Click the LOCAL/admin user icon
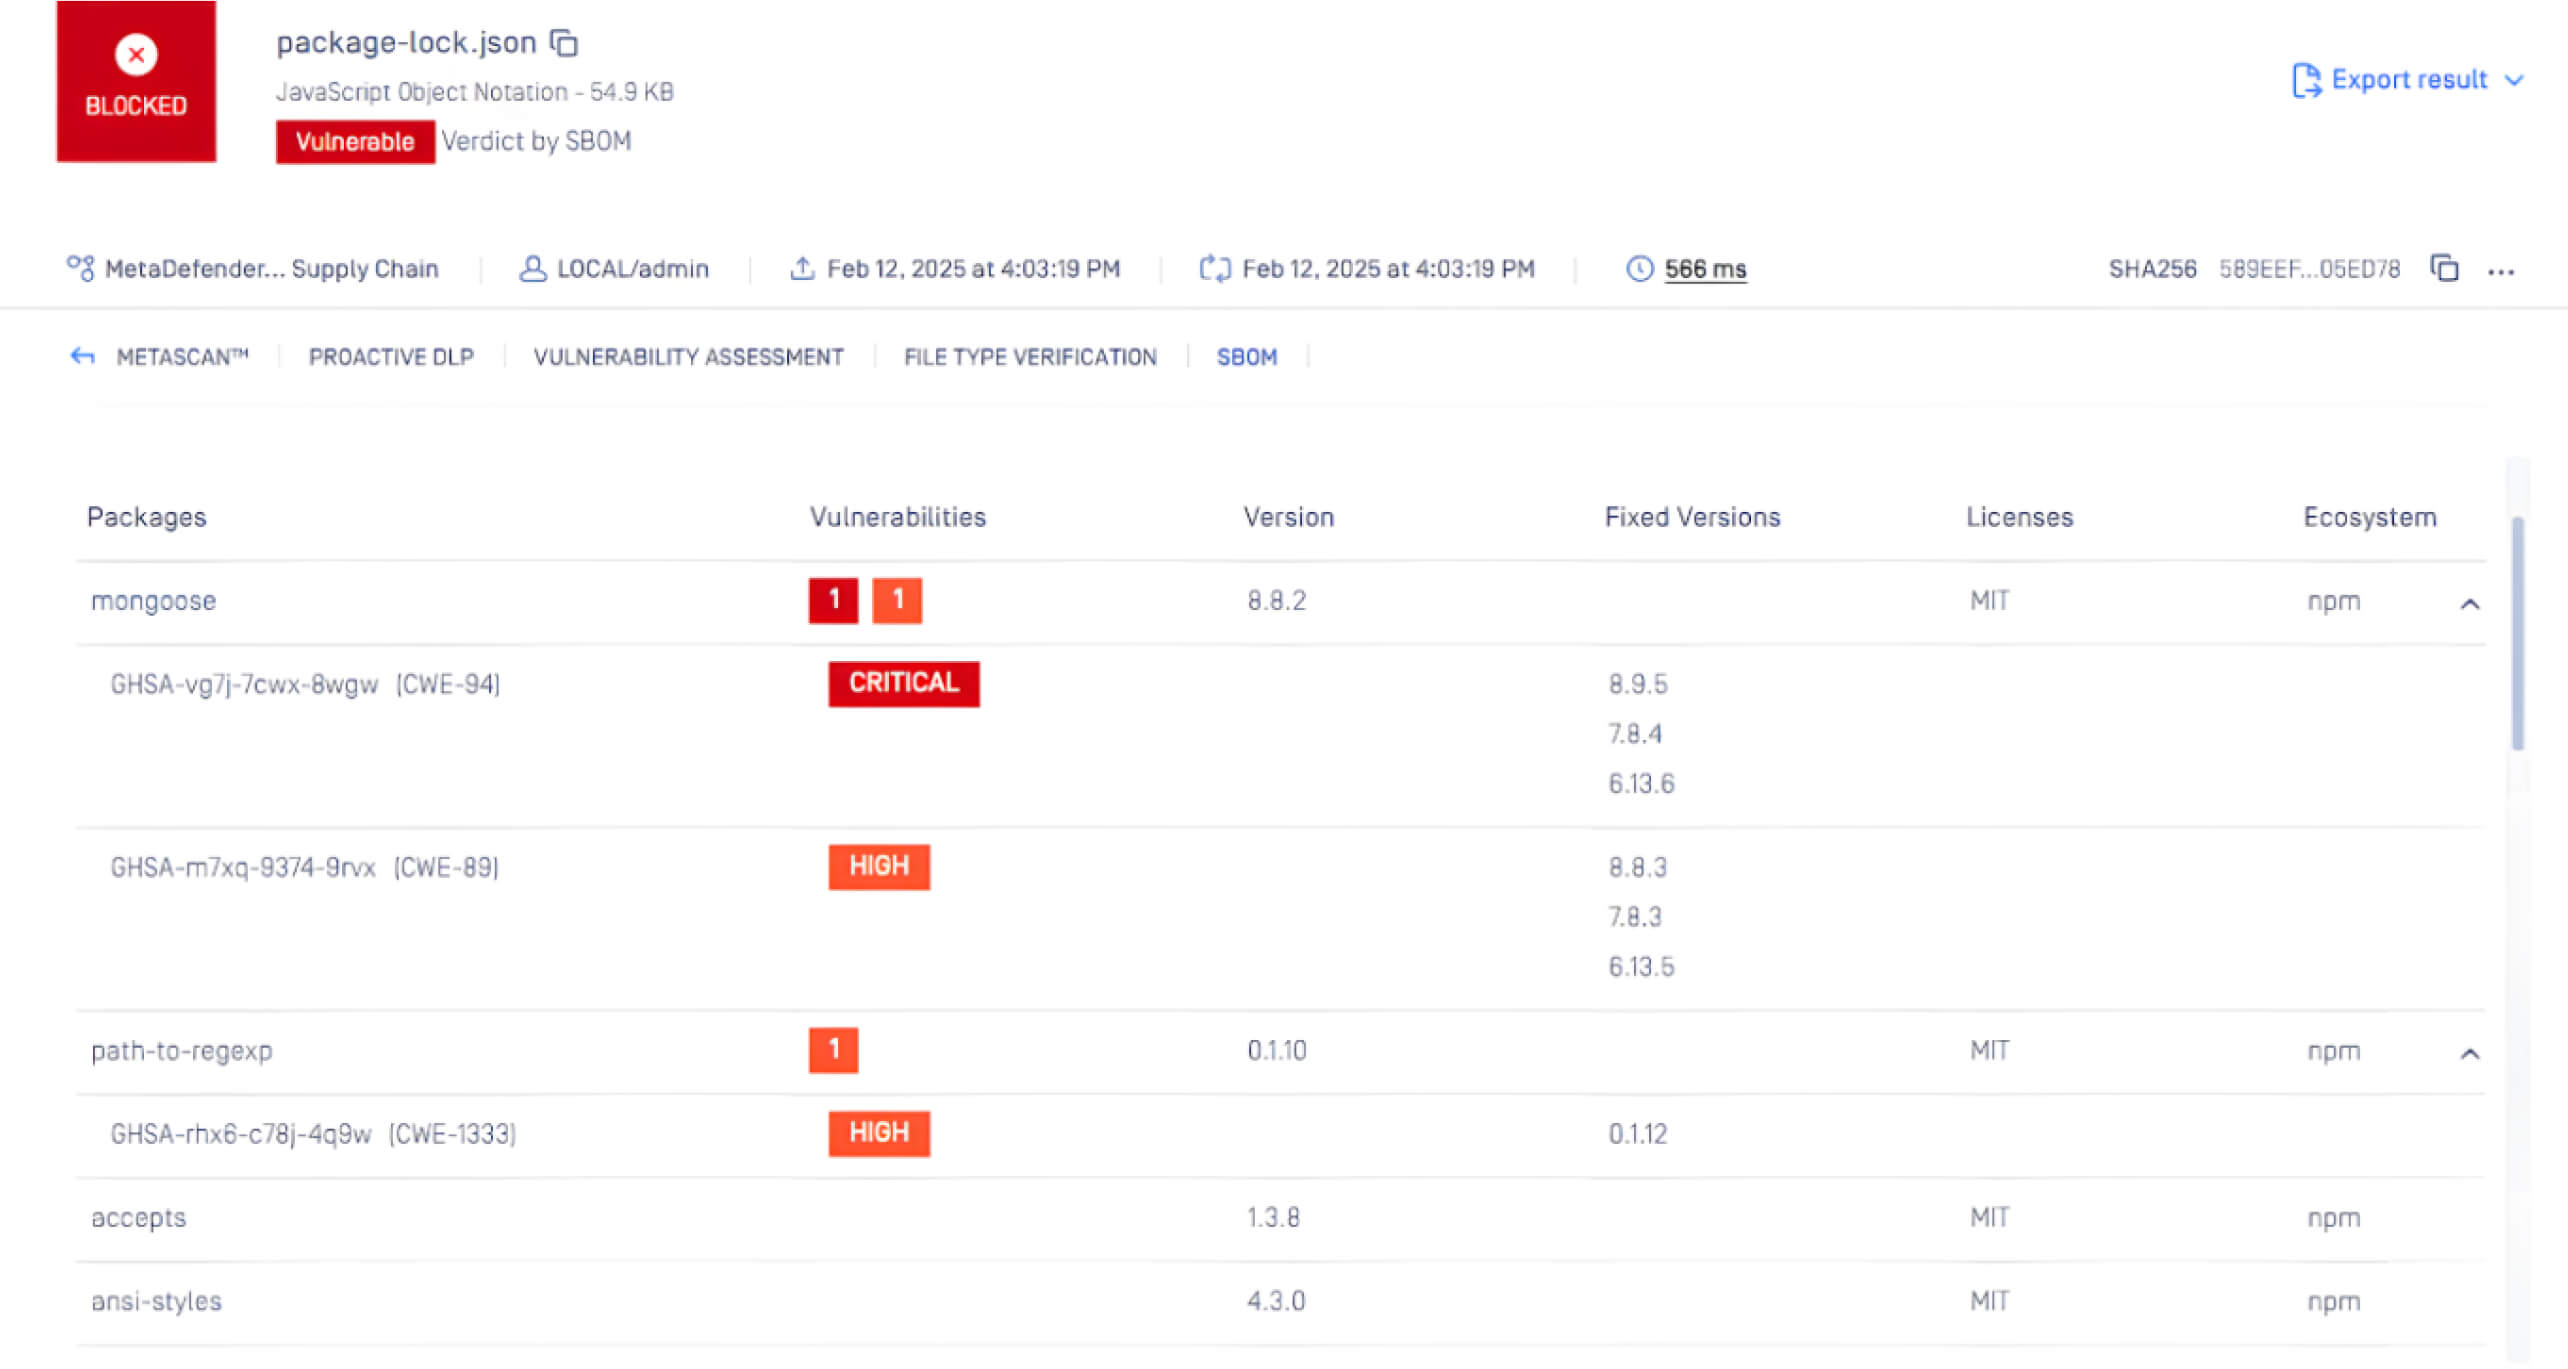2568x1369 pixels. 532,268
